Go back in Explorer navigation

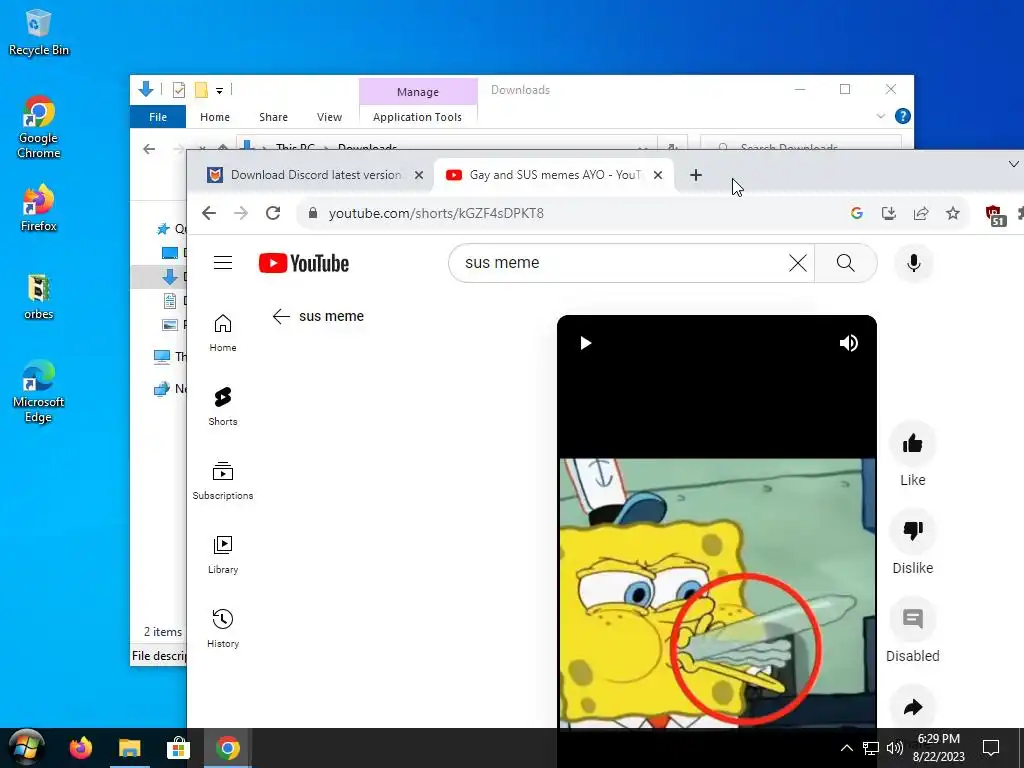[149, 150]
